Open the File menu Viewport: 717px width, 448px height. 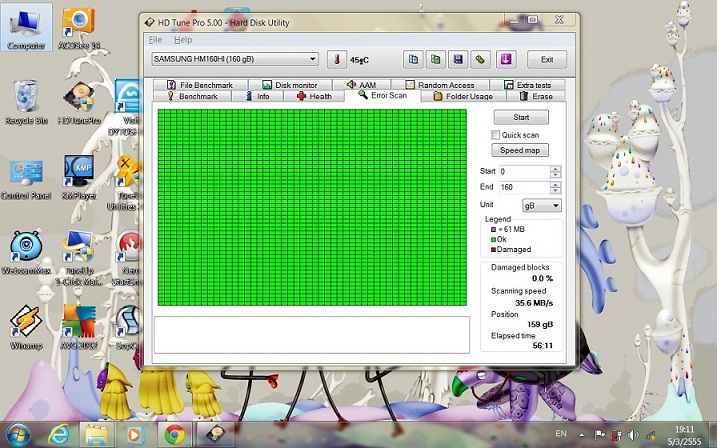tap(155, 39)
